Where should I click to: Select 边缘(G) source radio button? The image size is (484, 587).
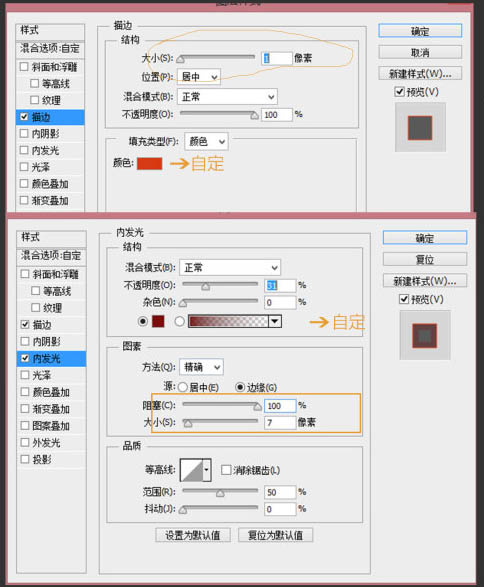click(x=240, y=387)
